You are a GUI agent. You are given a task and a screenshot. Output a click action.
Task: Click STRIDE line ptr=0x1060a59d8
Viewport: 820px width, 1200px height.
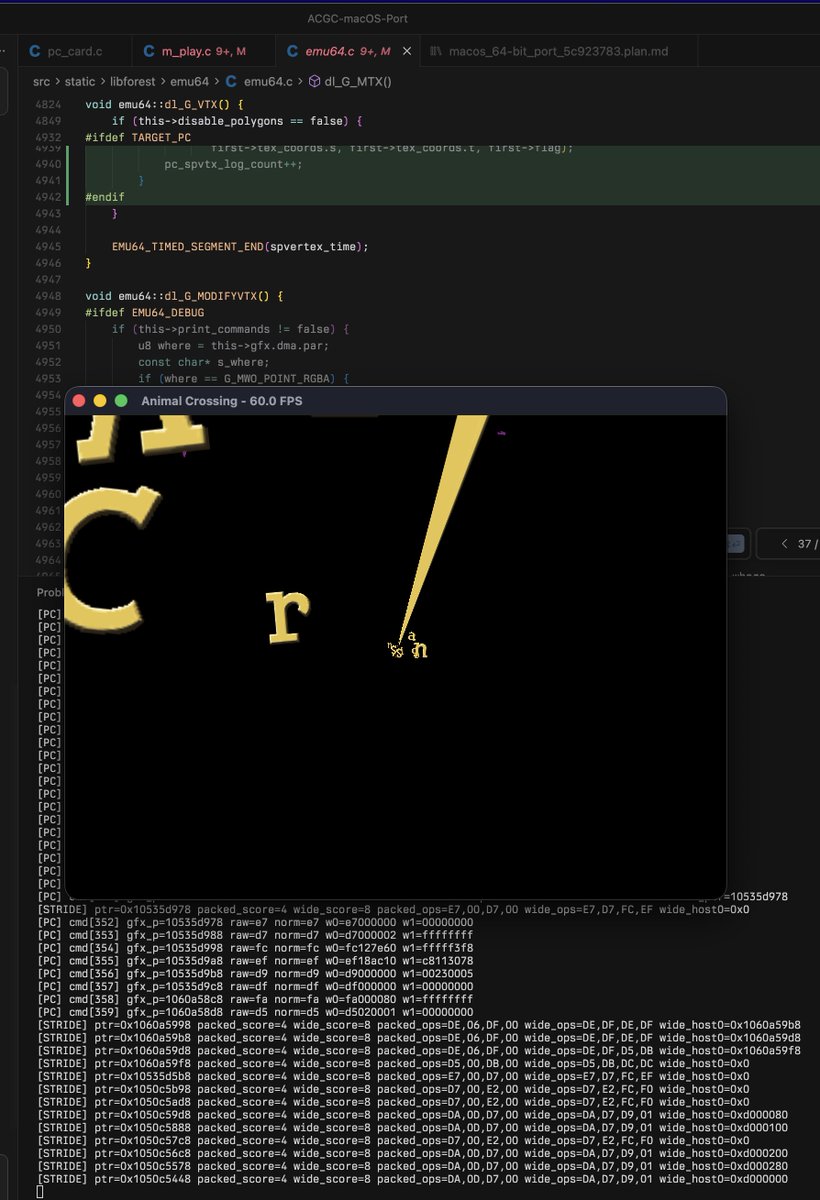[x=418, y=1051]
